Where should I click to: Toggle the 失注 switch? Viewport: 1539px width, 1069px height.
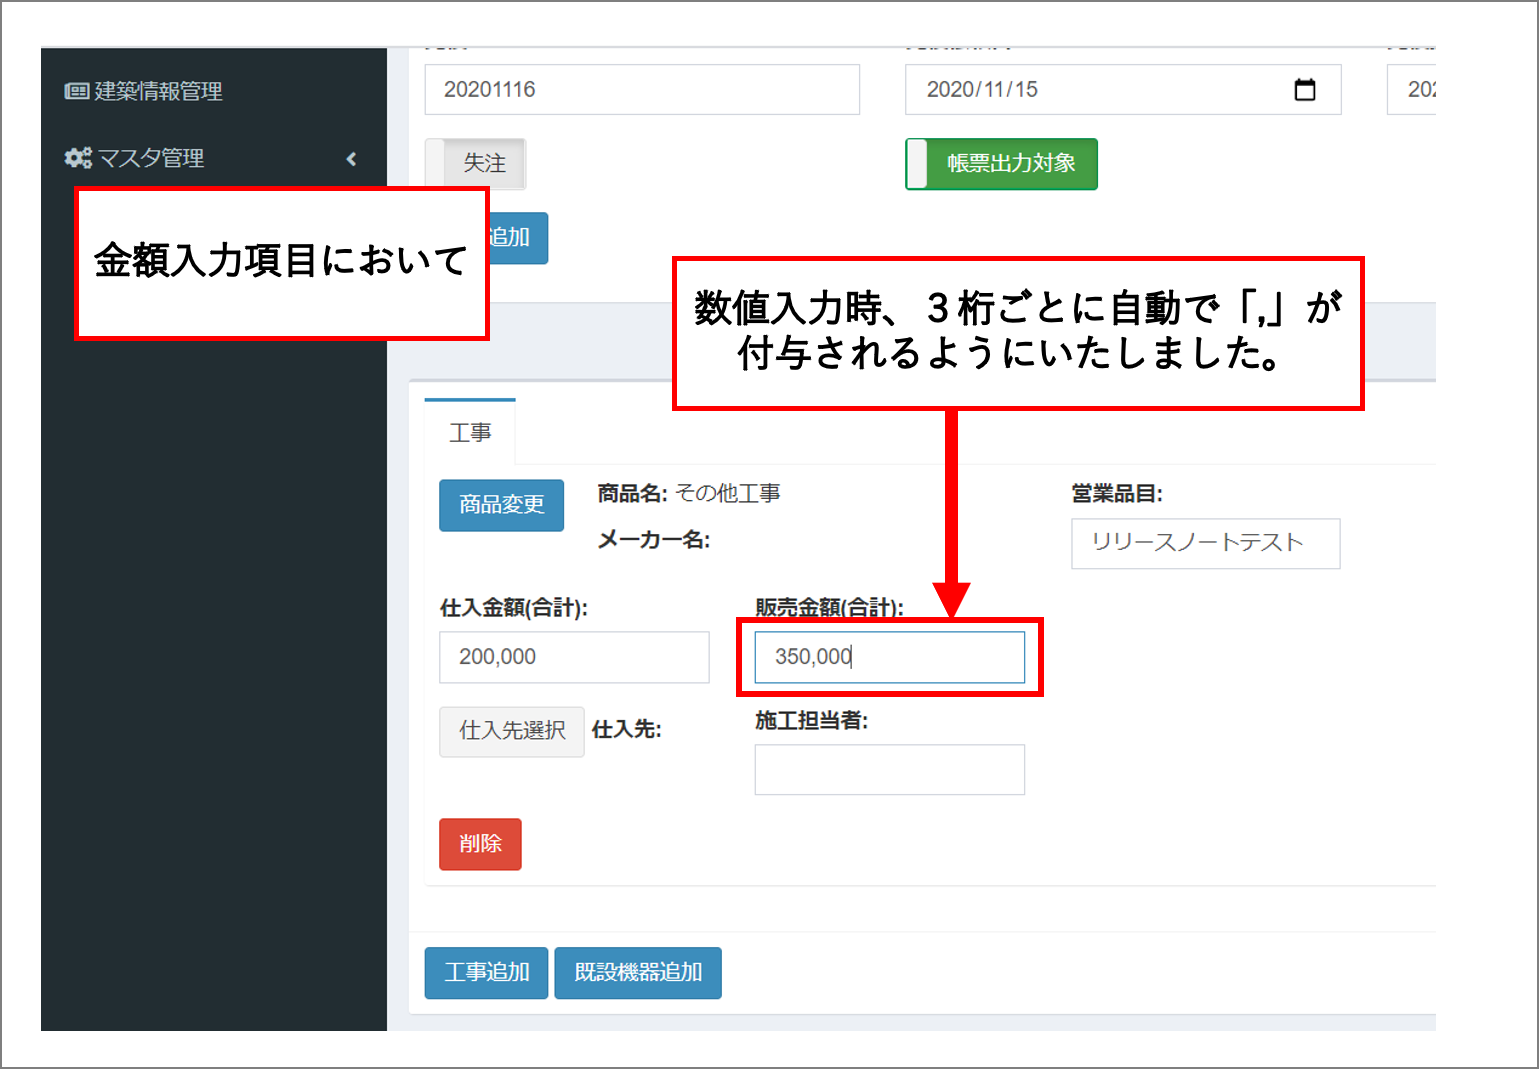[476, 164]
